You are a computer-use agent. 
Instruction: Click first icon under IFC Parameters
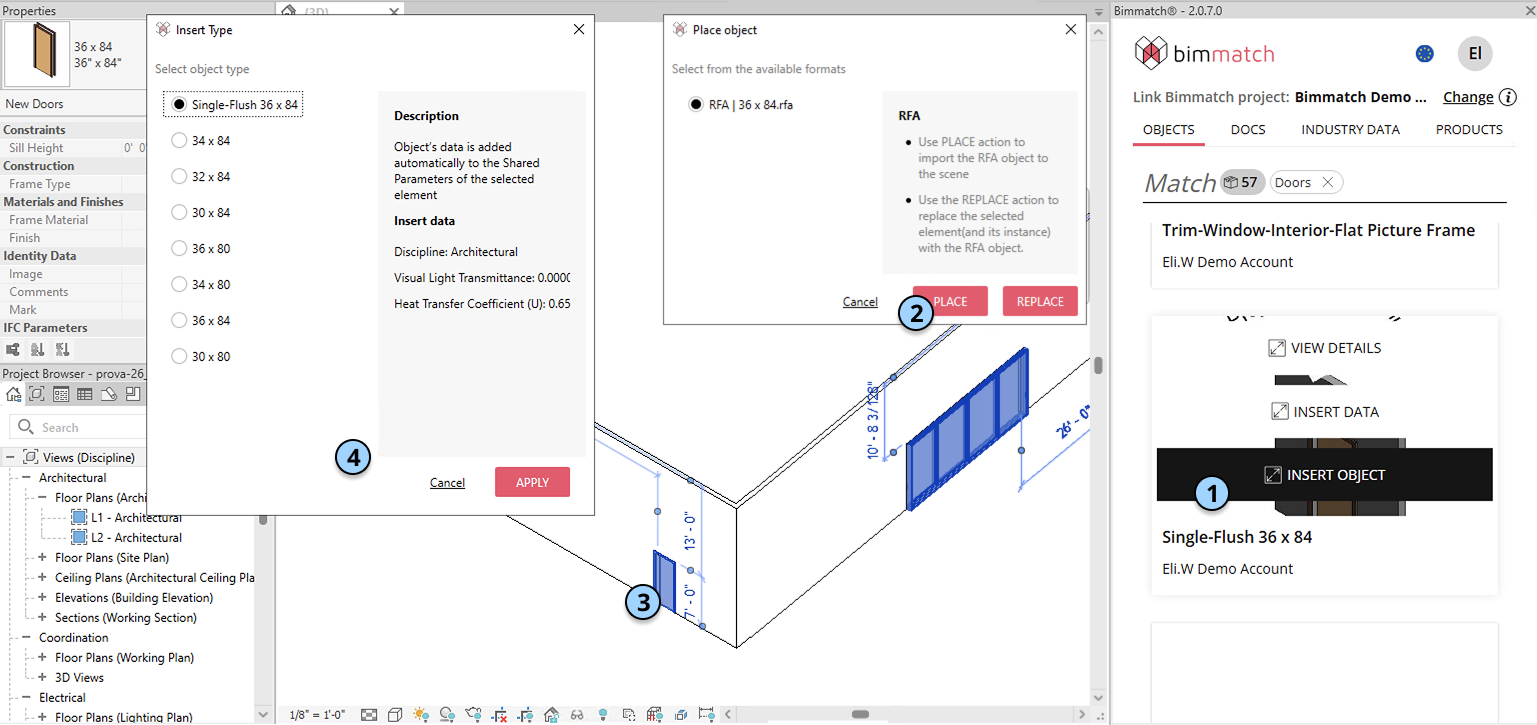point(13,349)
